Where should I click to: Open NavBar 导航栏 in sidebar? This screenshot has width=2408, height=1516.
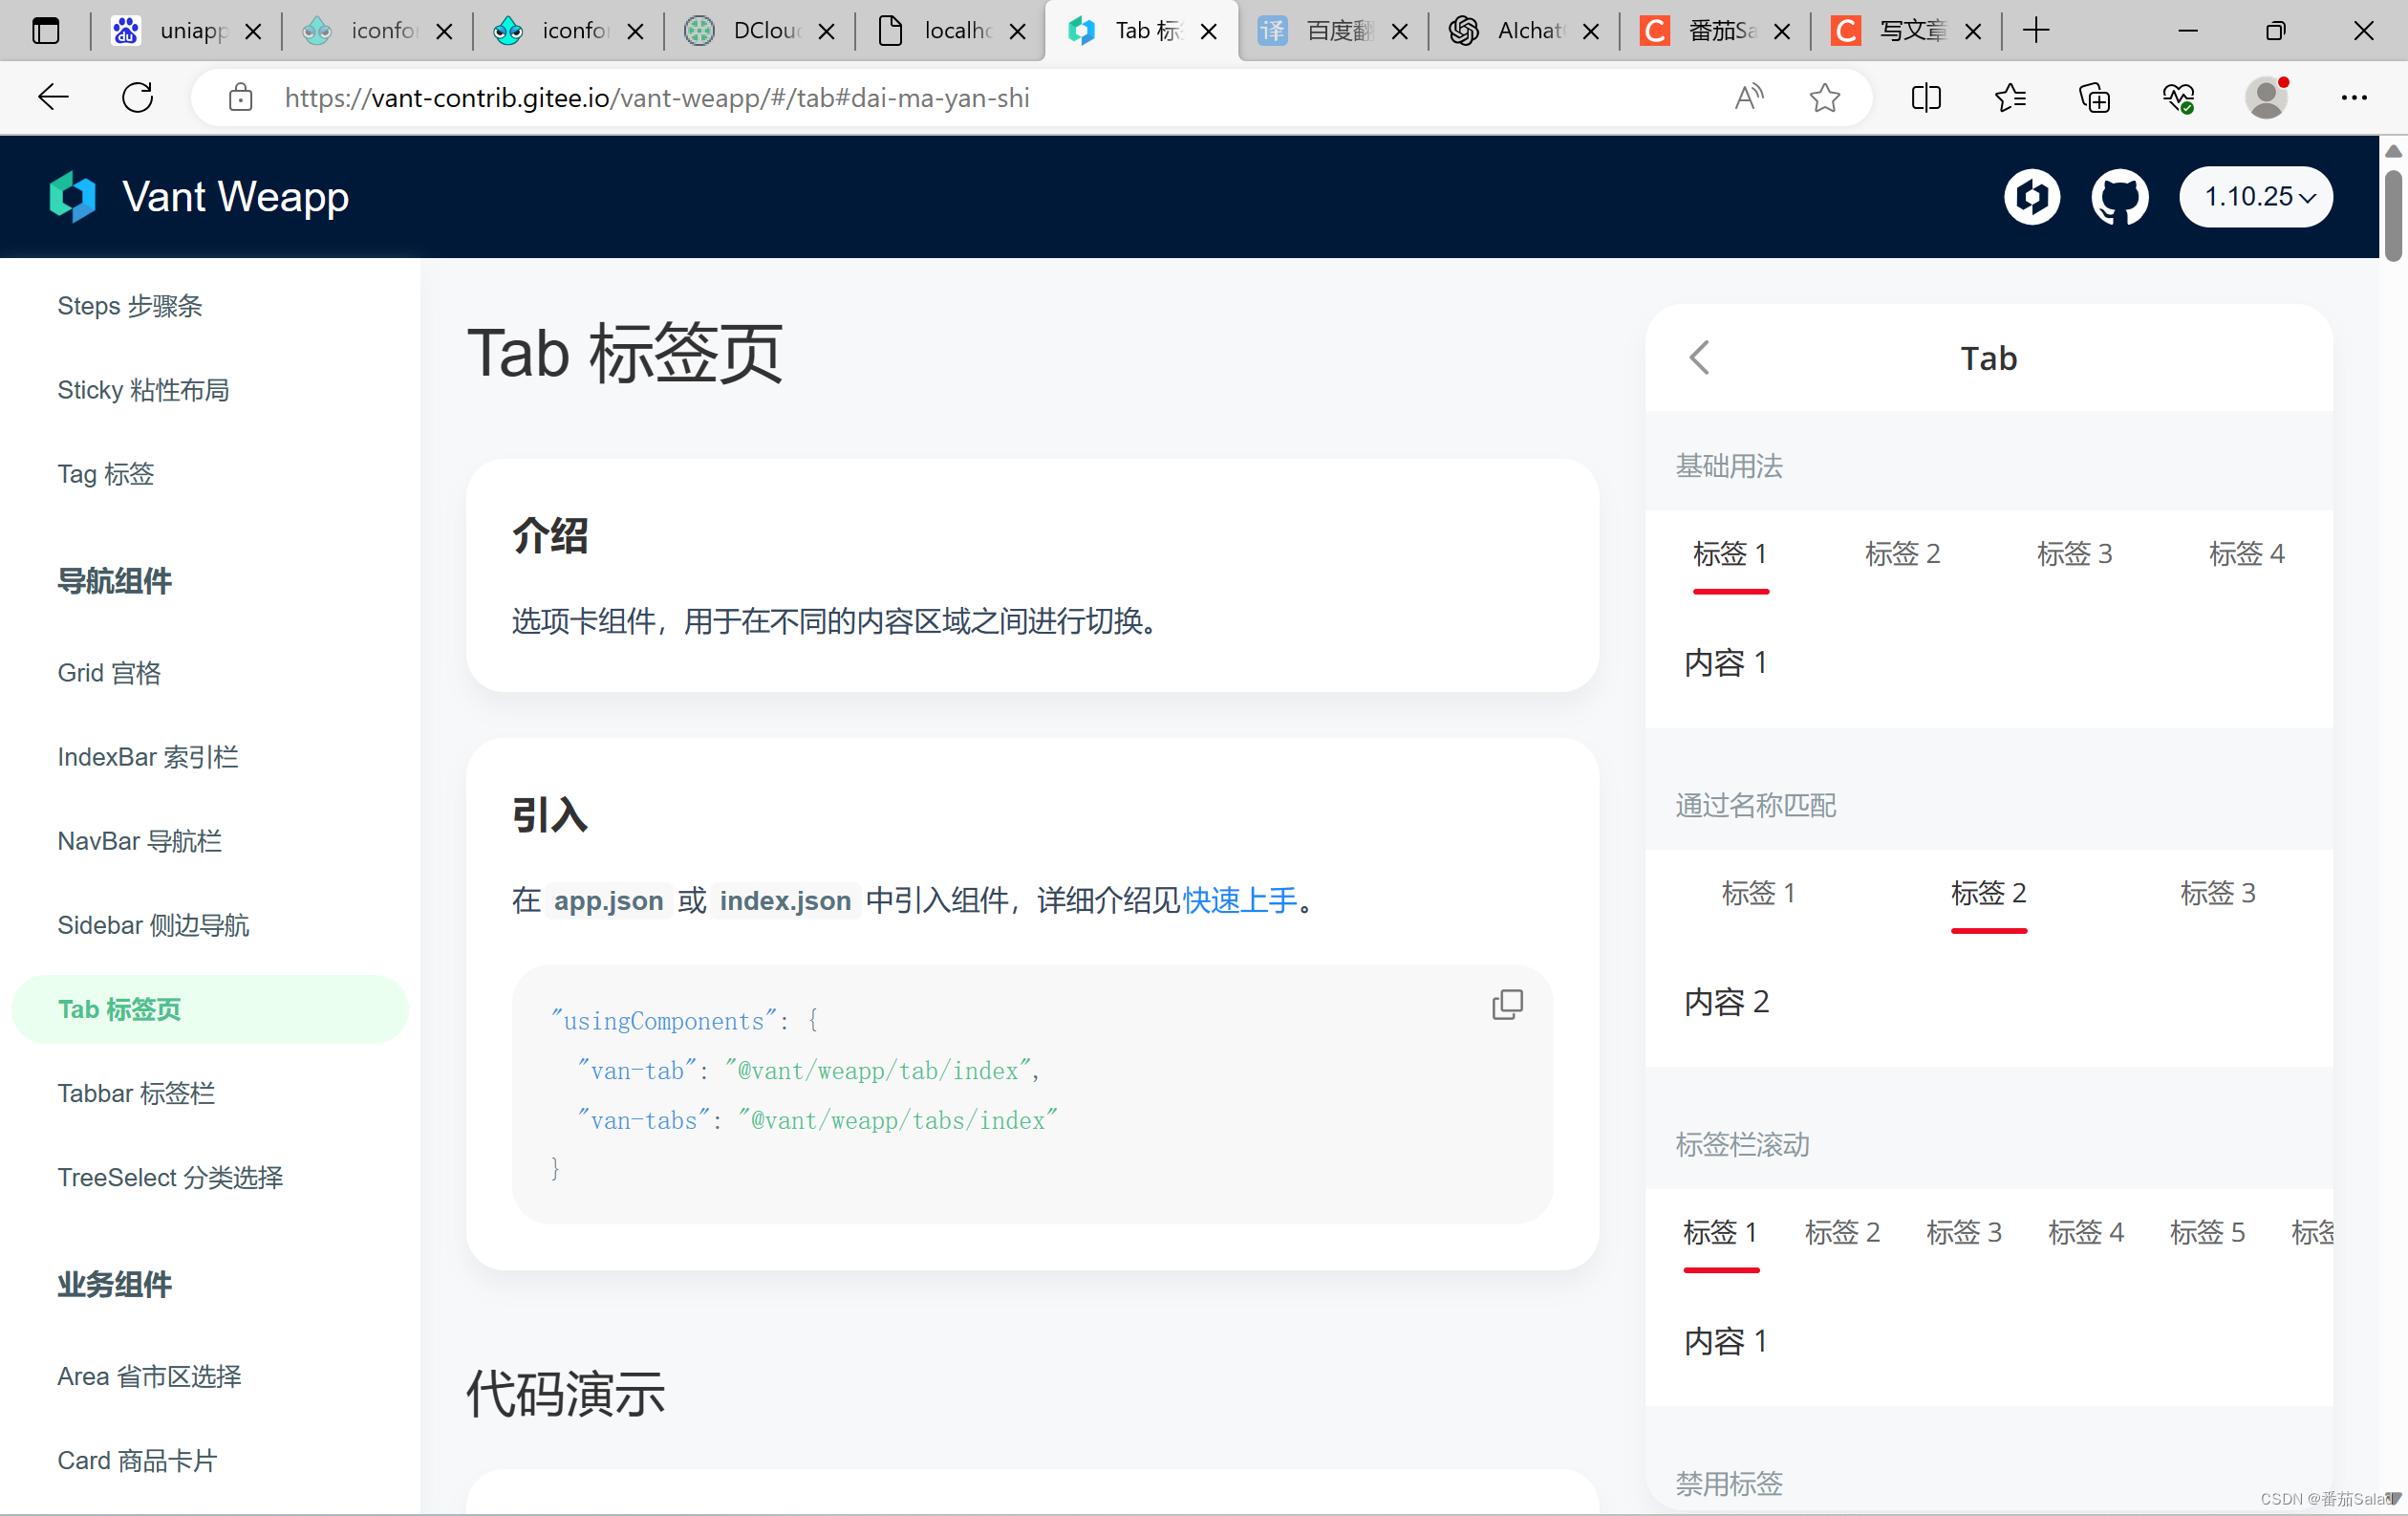140,841
